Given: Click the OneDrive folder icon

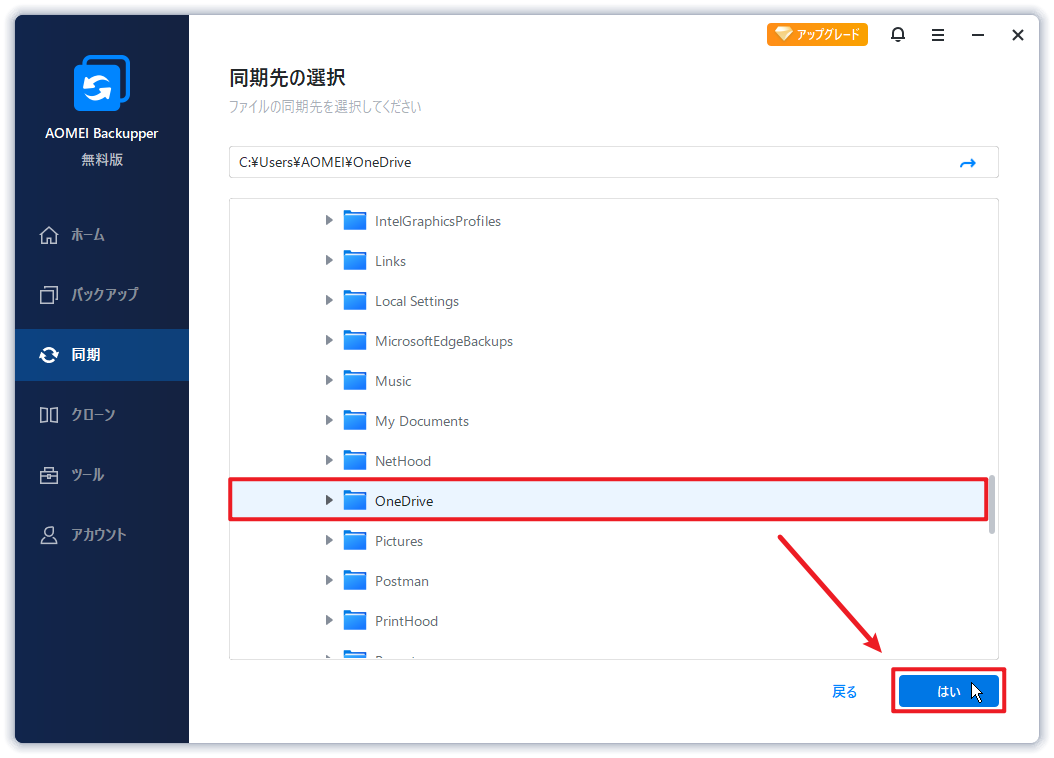Looking at the screenshot, I should pos(355,500).
